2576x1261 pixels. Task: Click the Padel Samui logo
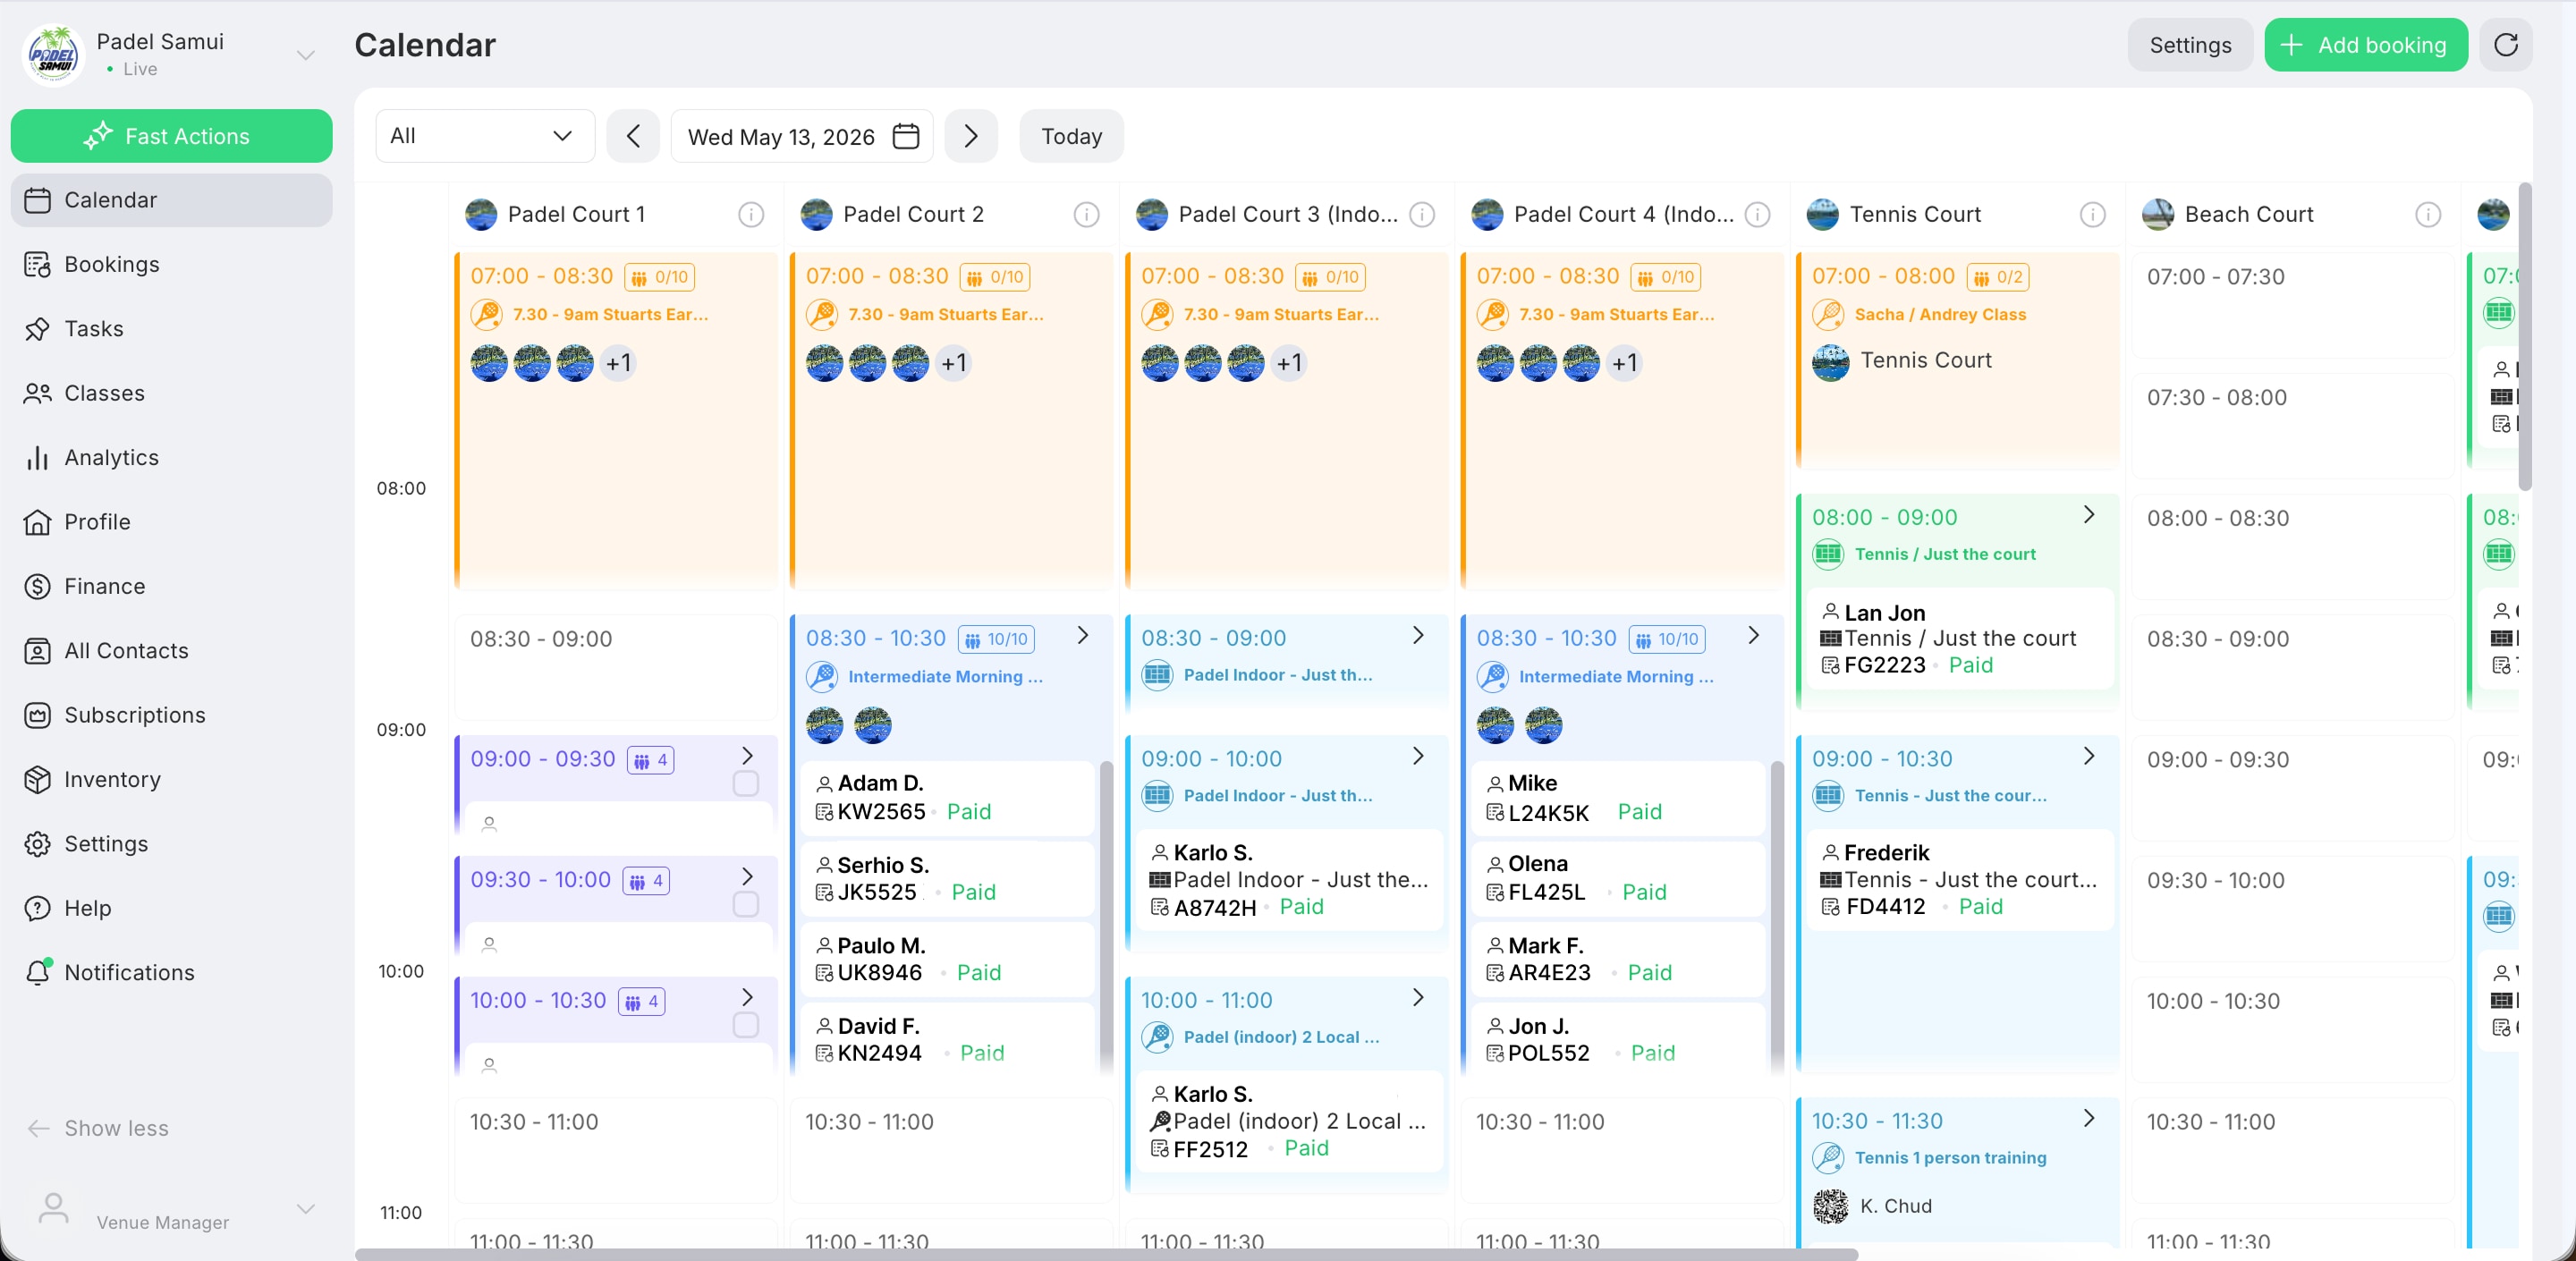[x=53, y=55]
